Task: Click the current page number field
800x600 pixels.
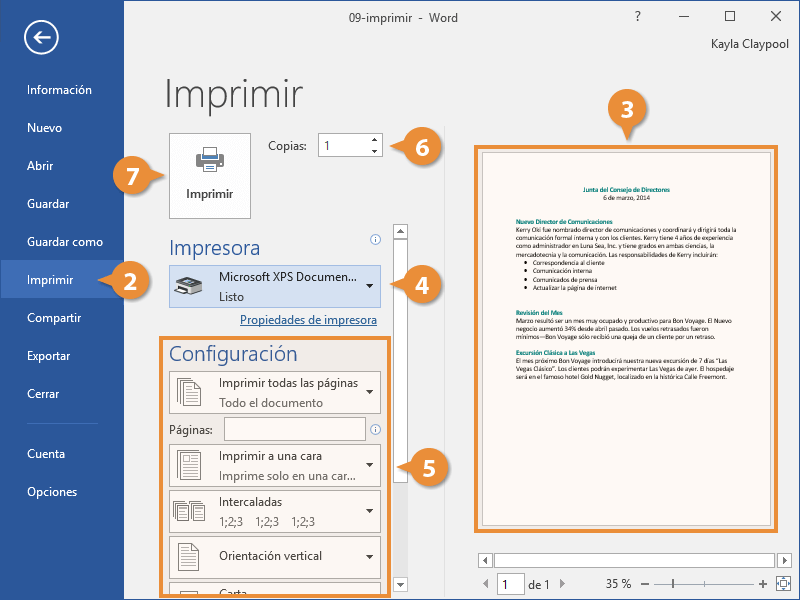Action: 511,584
